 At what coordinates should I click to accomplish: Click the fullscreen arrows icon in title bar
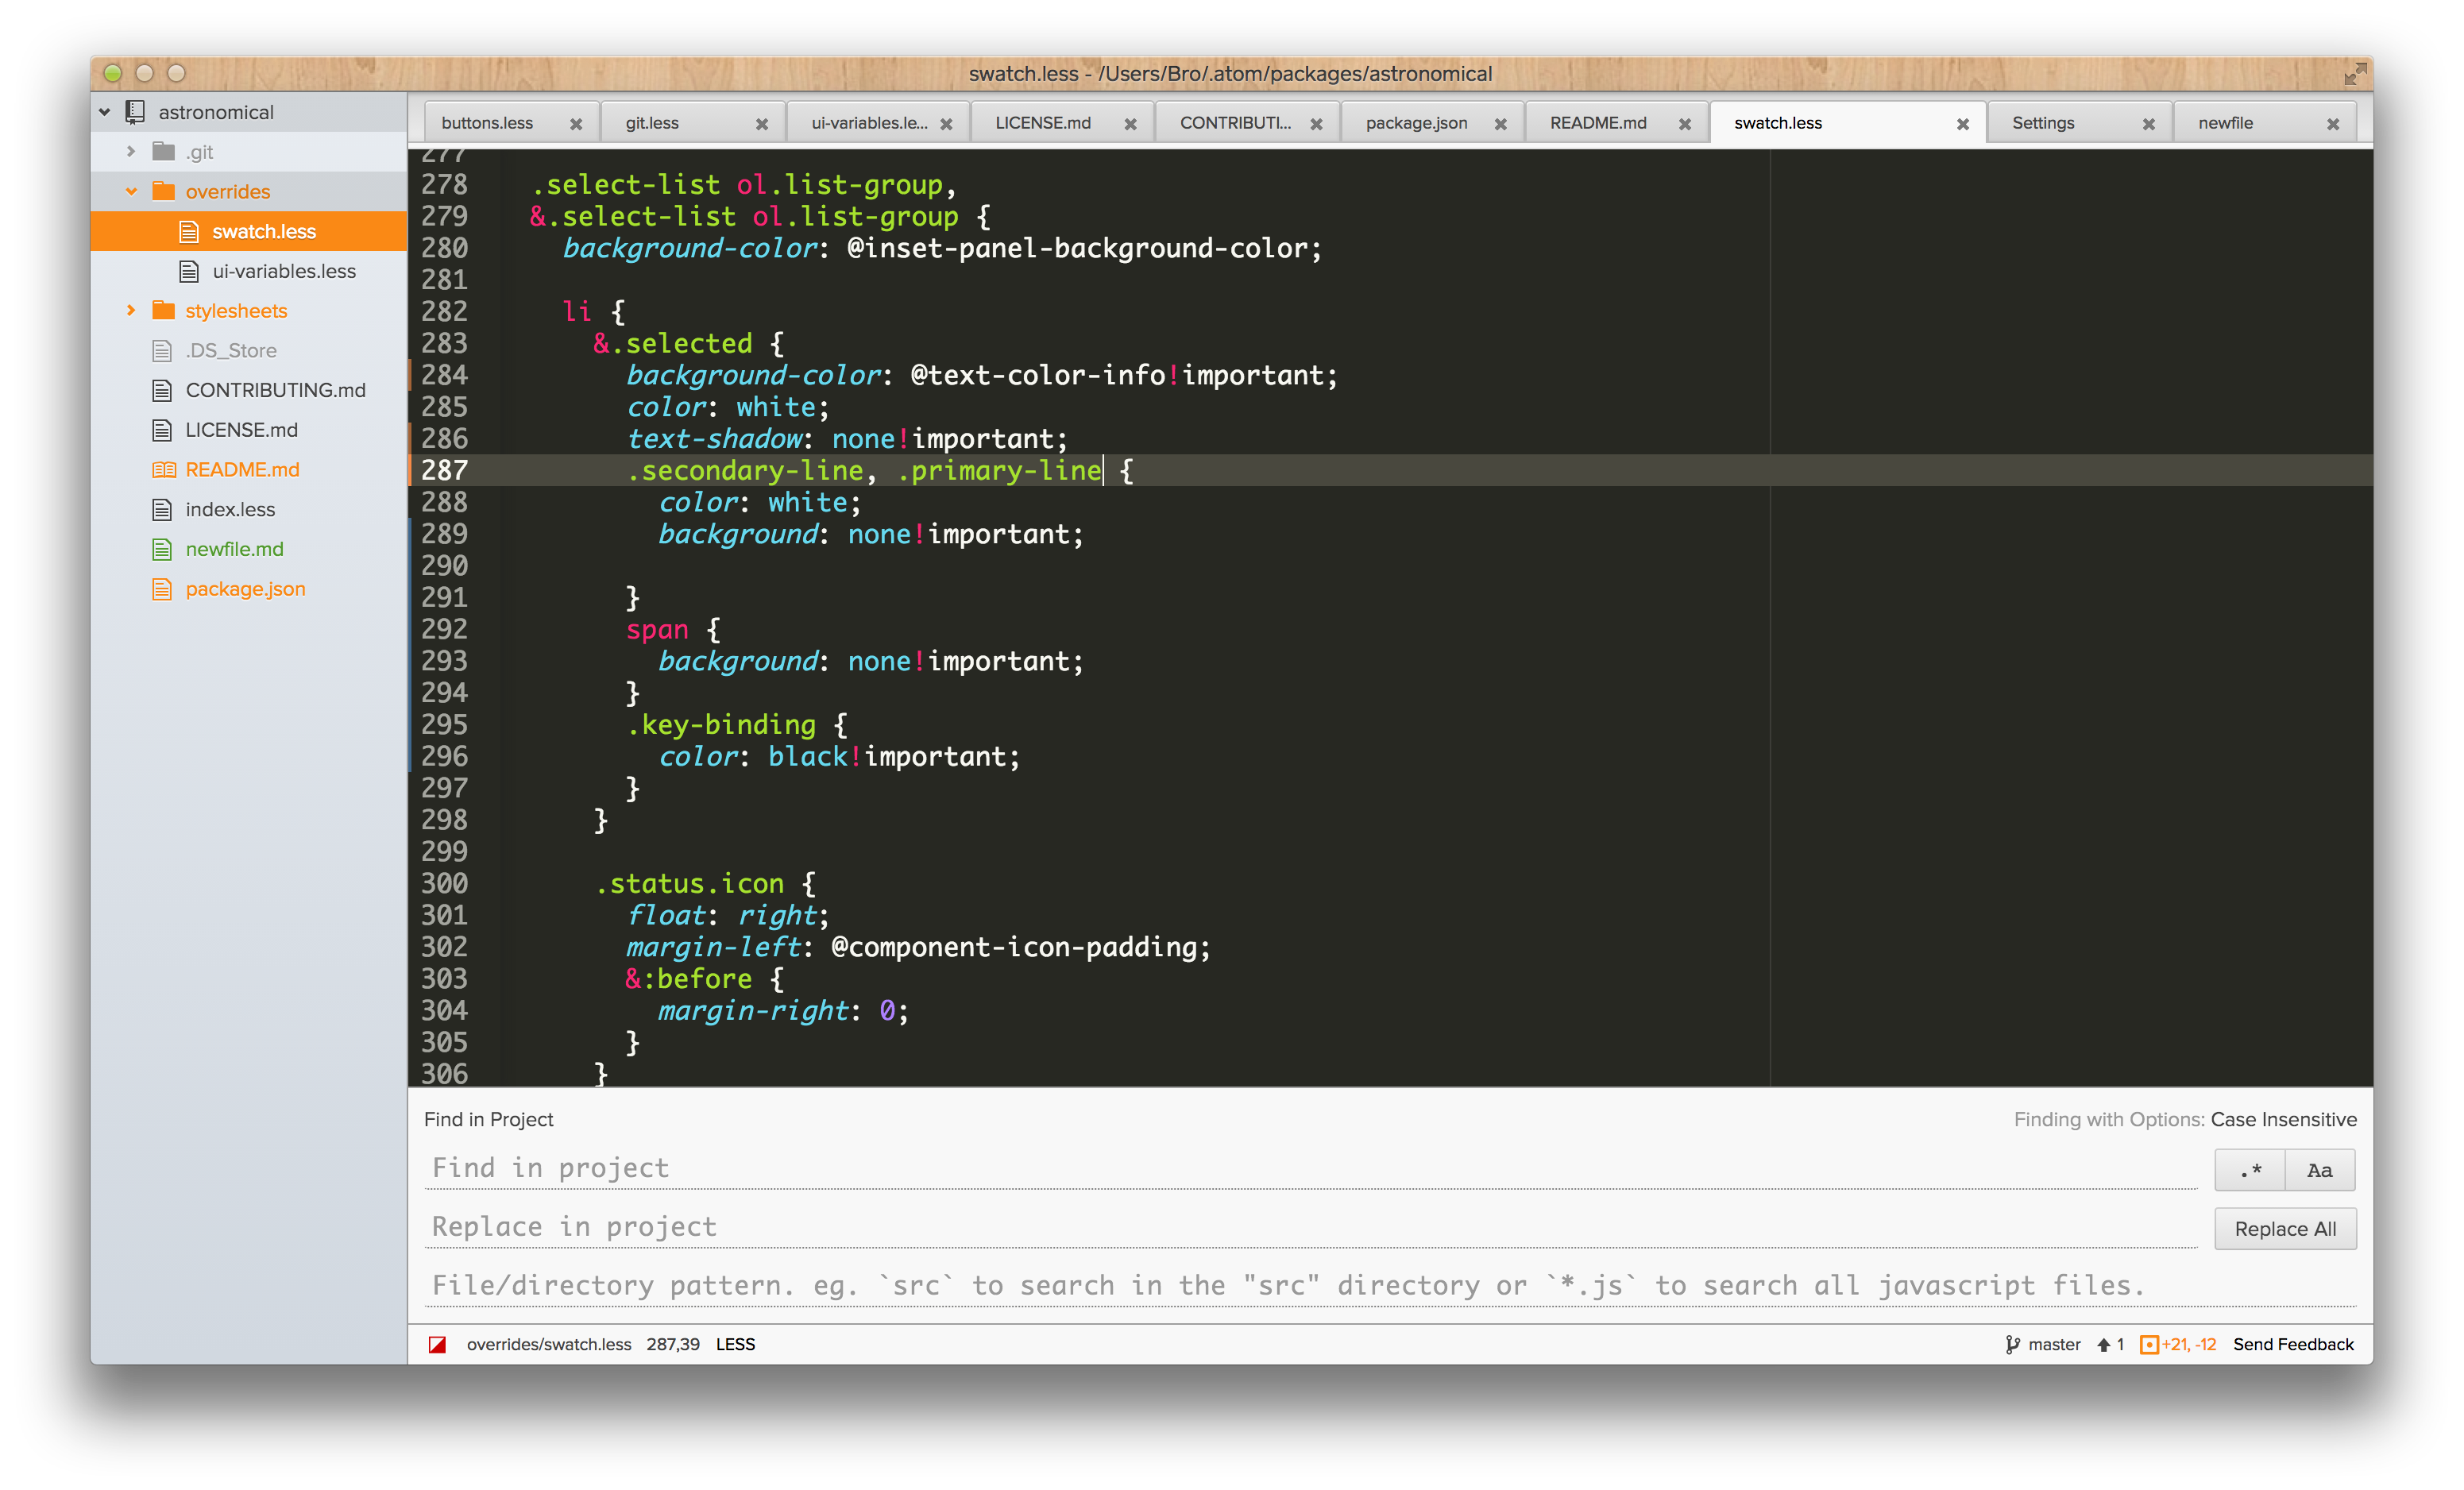(x=2354, y=74)
